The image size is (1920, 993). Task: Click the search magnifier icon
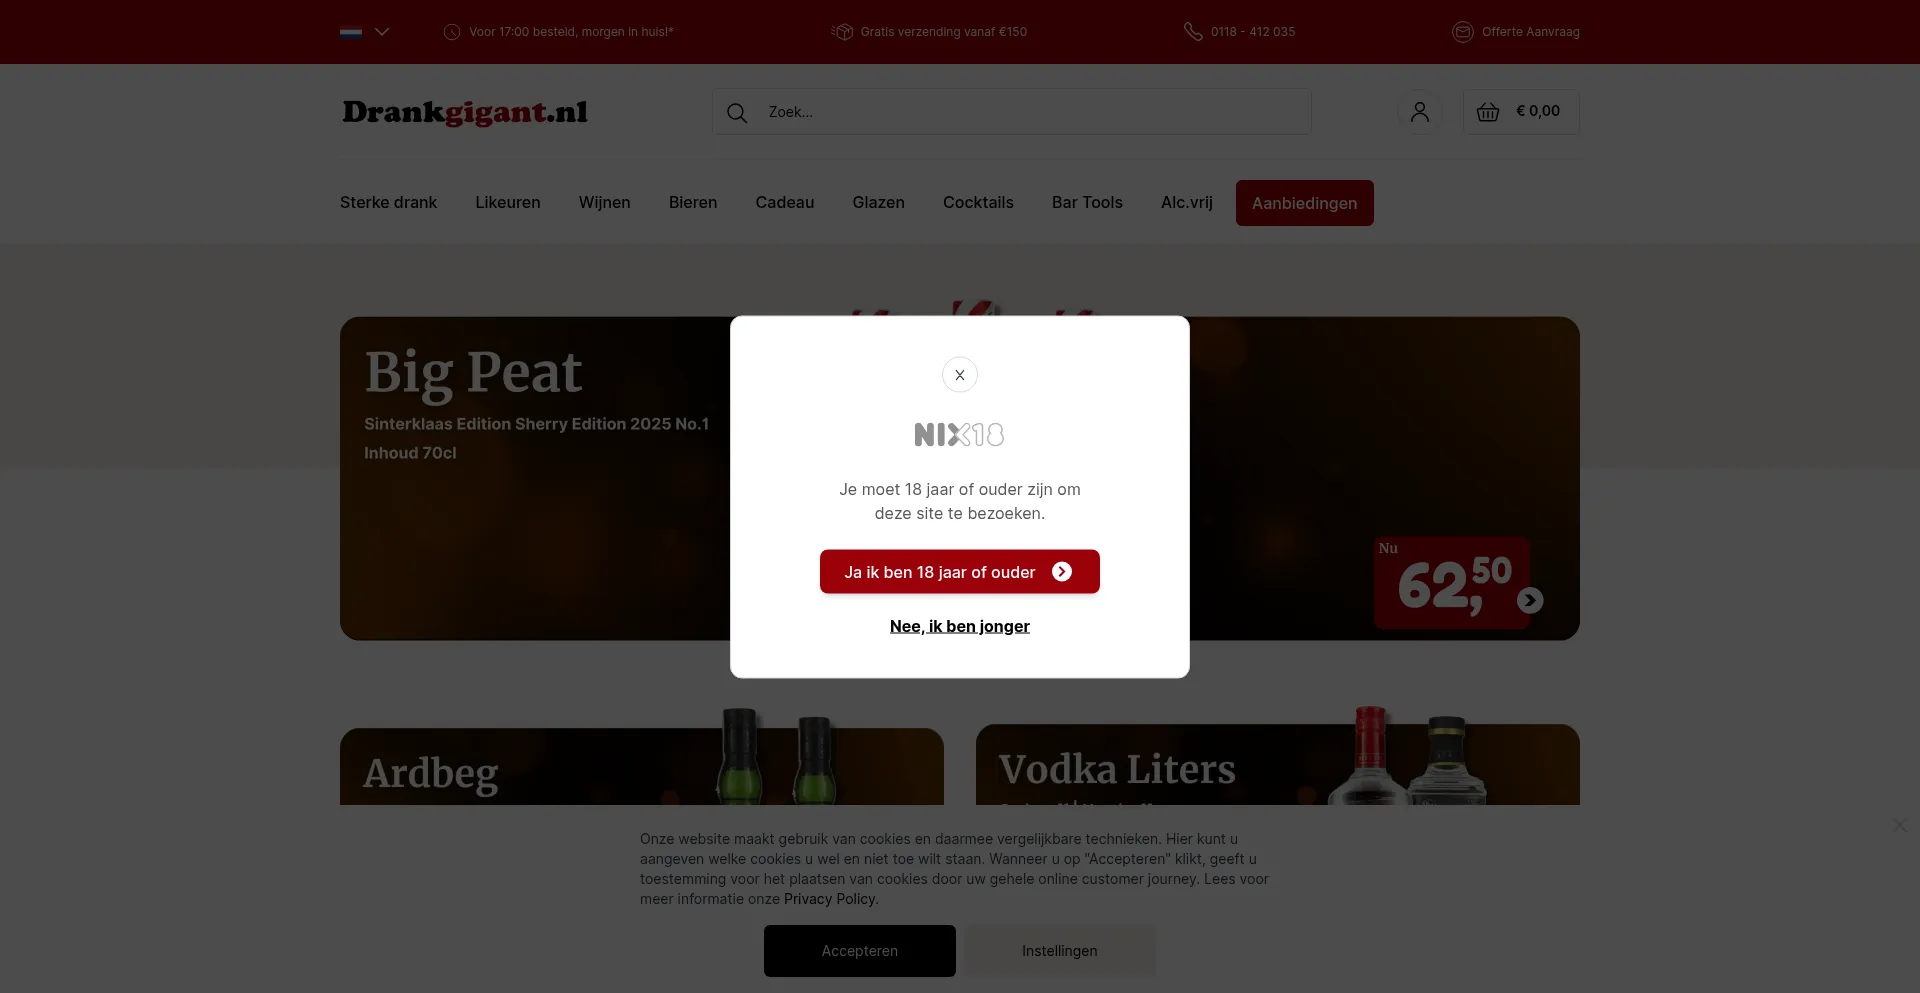[x=737, y=113]
